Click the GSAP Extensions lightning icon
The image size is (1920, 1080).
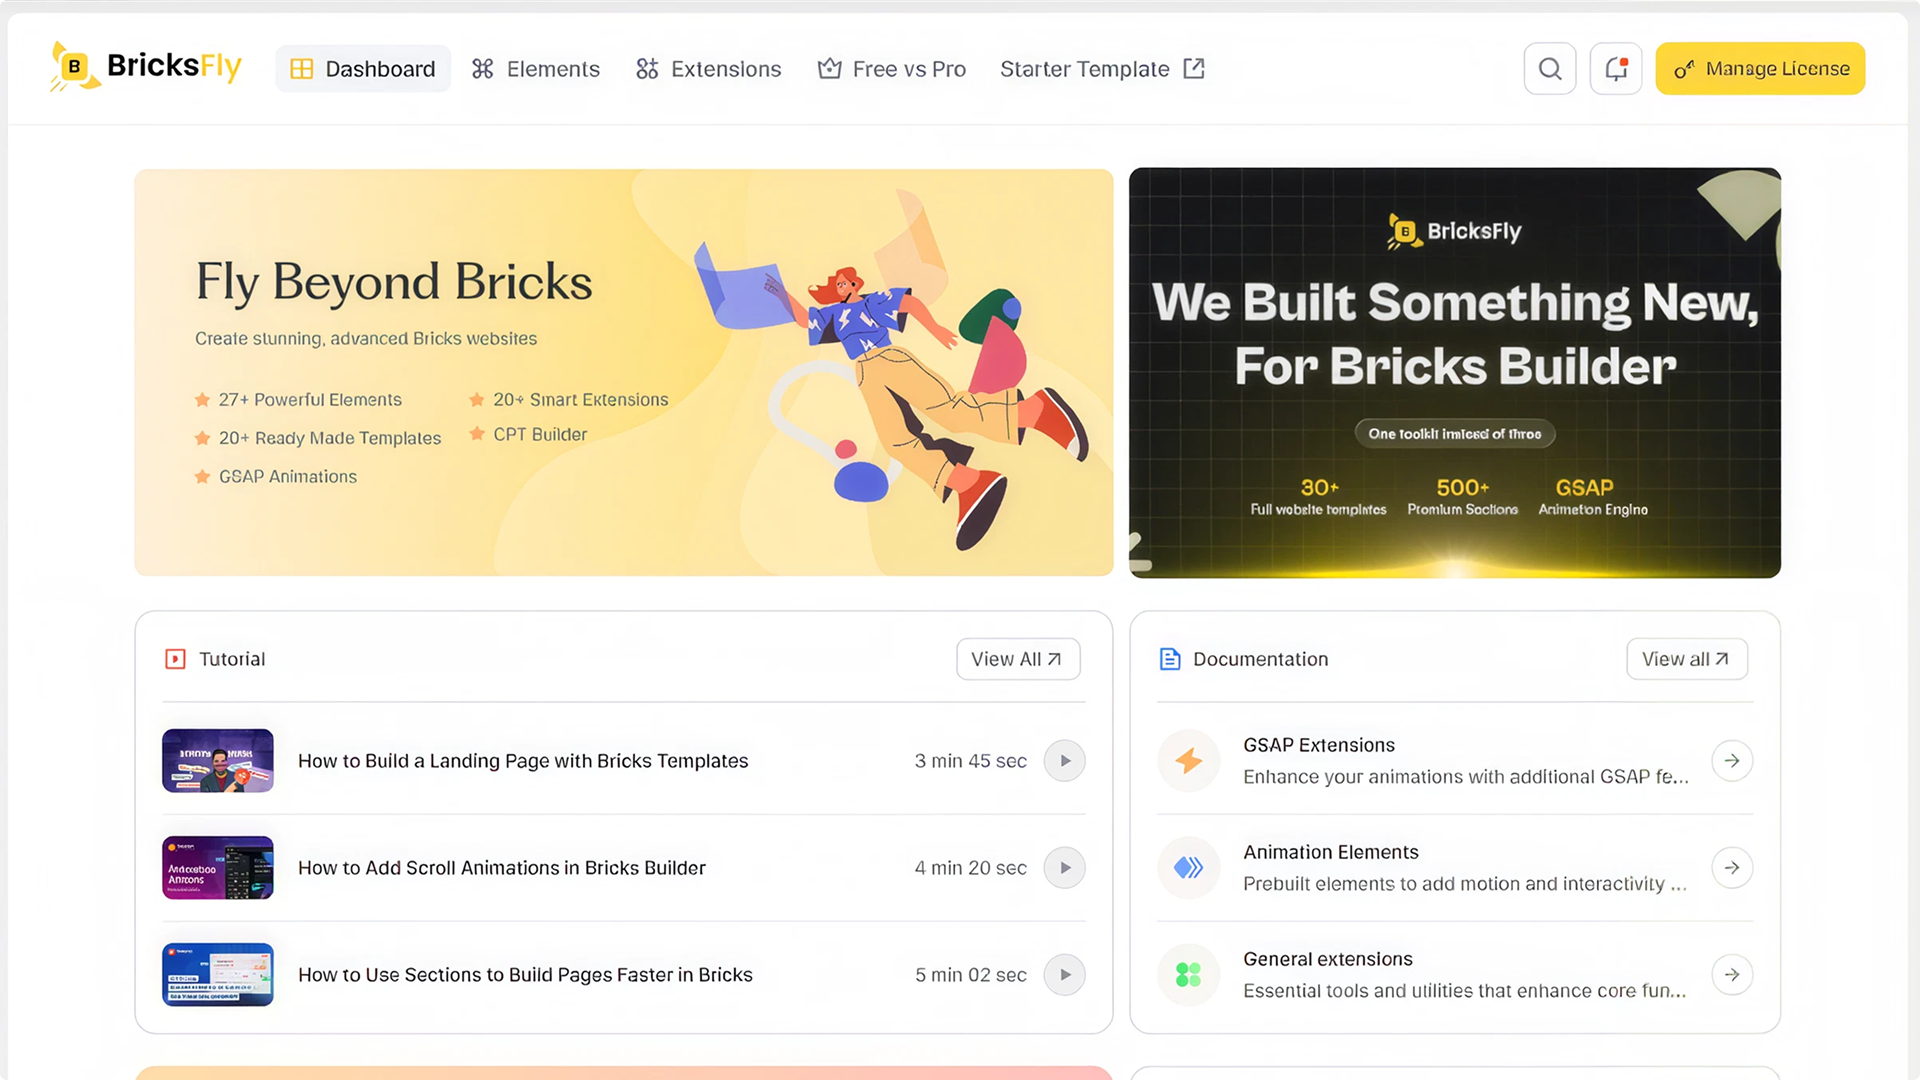pos(1189,761)
